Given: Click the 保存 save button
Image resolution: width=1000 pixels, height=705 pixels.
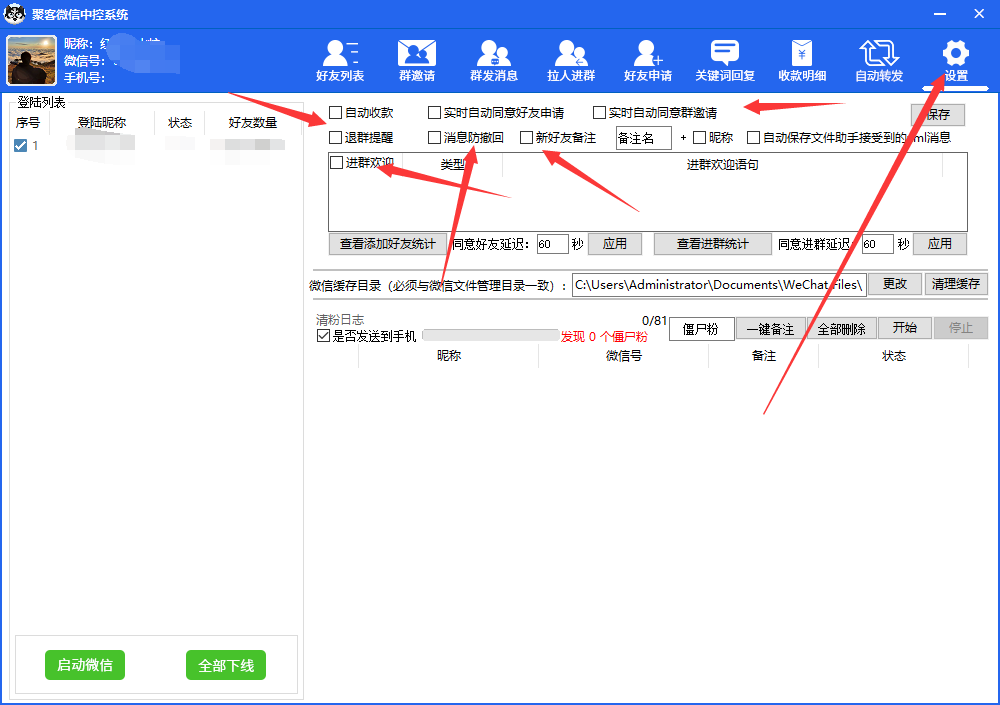Looking at the screenshot, I should pyautogui.click(x=937, y=114).
